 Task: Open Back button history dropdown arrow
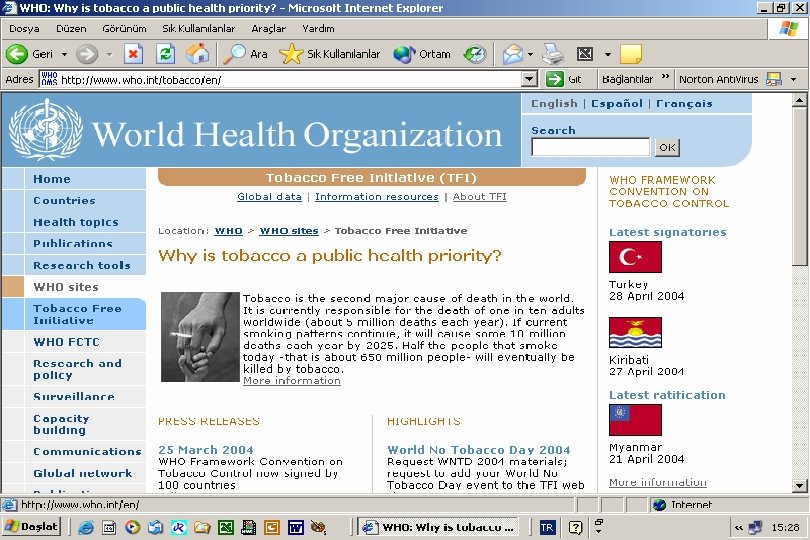pyautogui.click(x=64, y=54)
